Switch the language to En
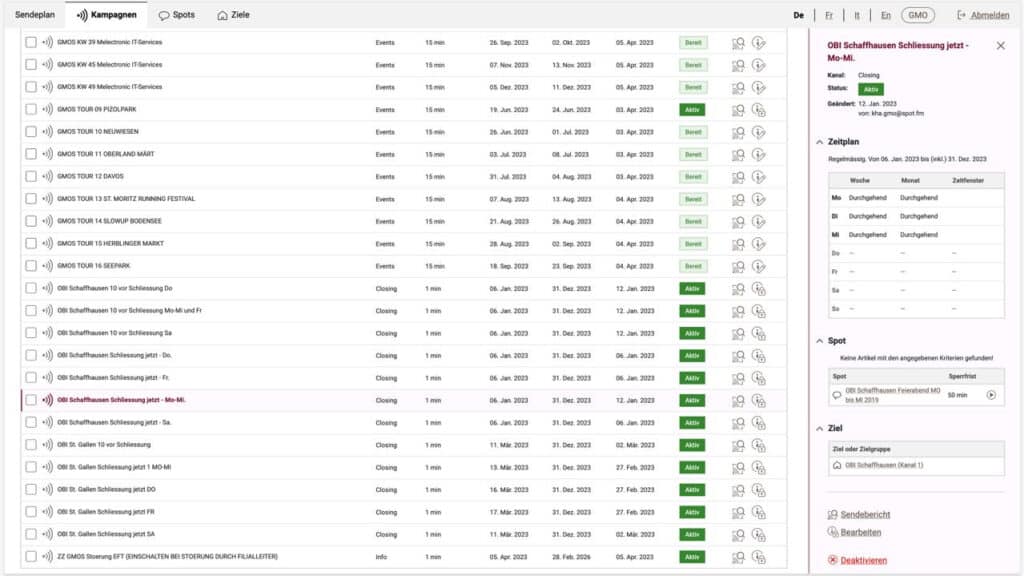The image size is (1024, 576). tap(886, 15)
